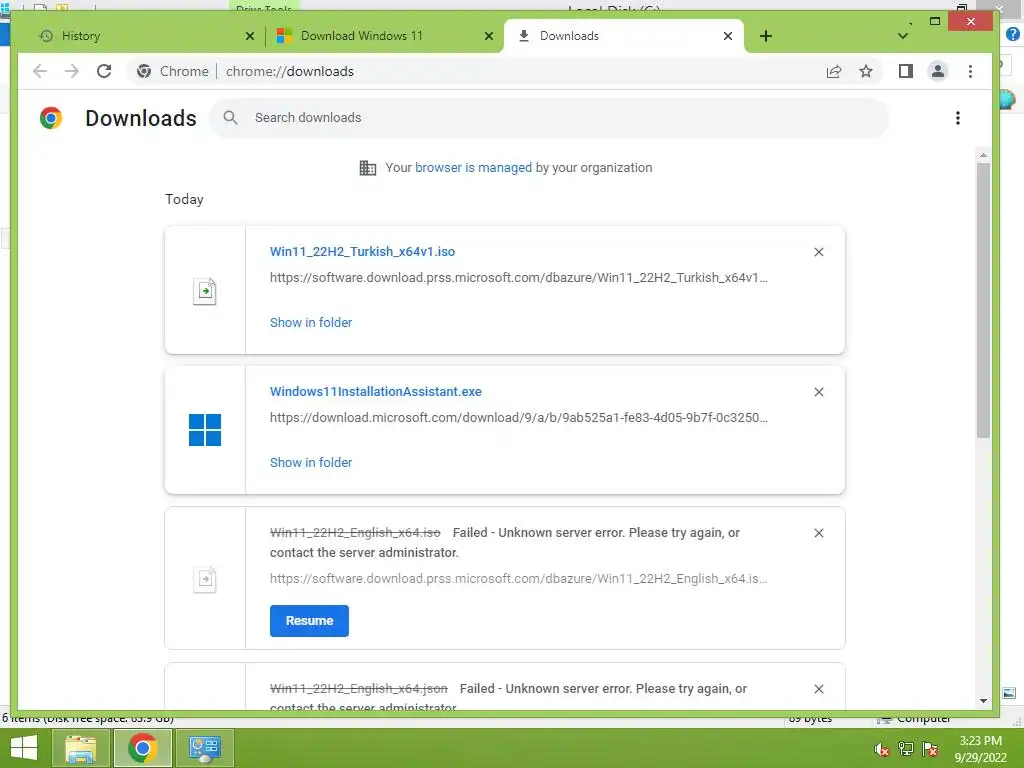Click the vertical scrollbar thumb

(983, 300)
